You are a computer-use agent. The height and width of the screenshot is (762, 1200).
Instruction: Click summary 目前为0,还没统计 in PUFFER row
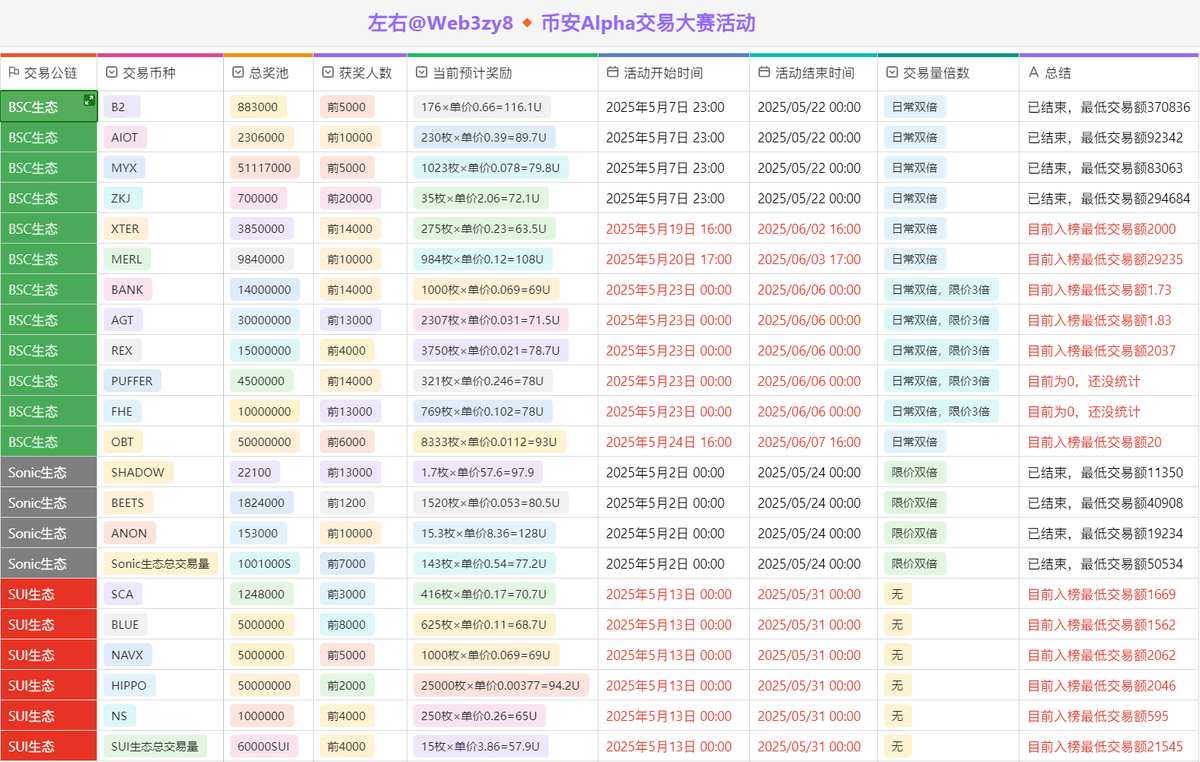(1084, 381)
